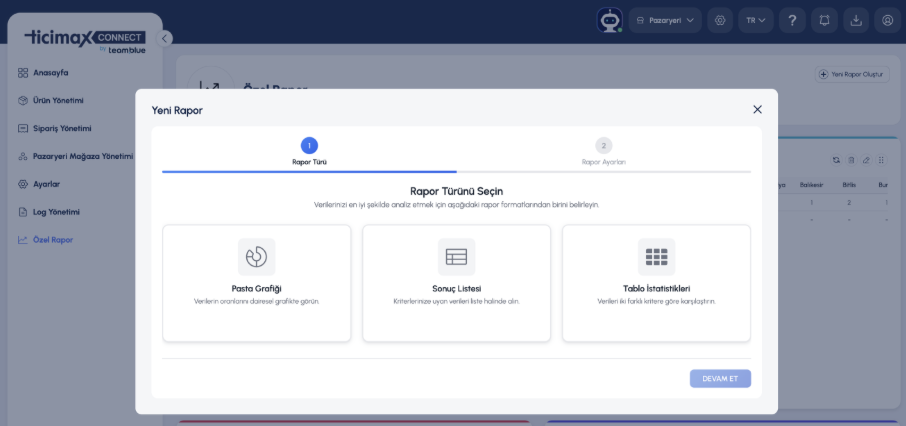Click edit pencil icon on background card
Viewport: 906px width, 426px height.
click(866, 160)
